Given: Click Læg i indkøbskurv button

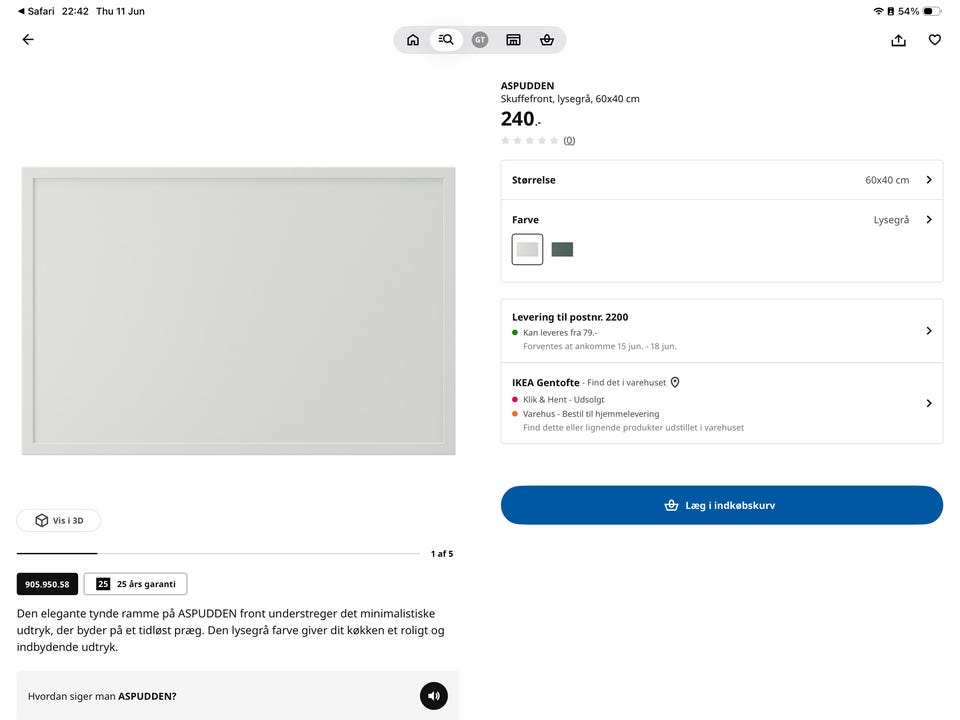Looking at the screenshot, I should click(722, 505).
